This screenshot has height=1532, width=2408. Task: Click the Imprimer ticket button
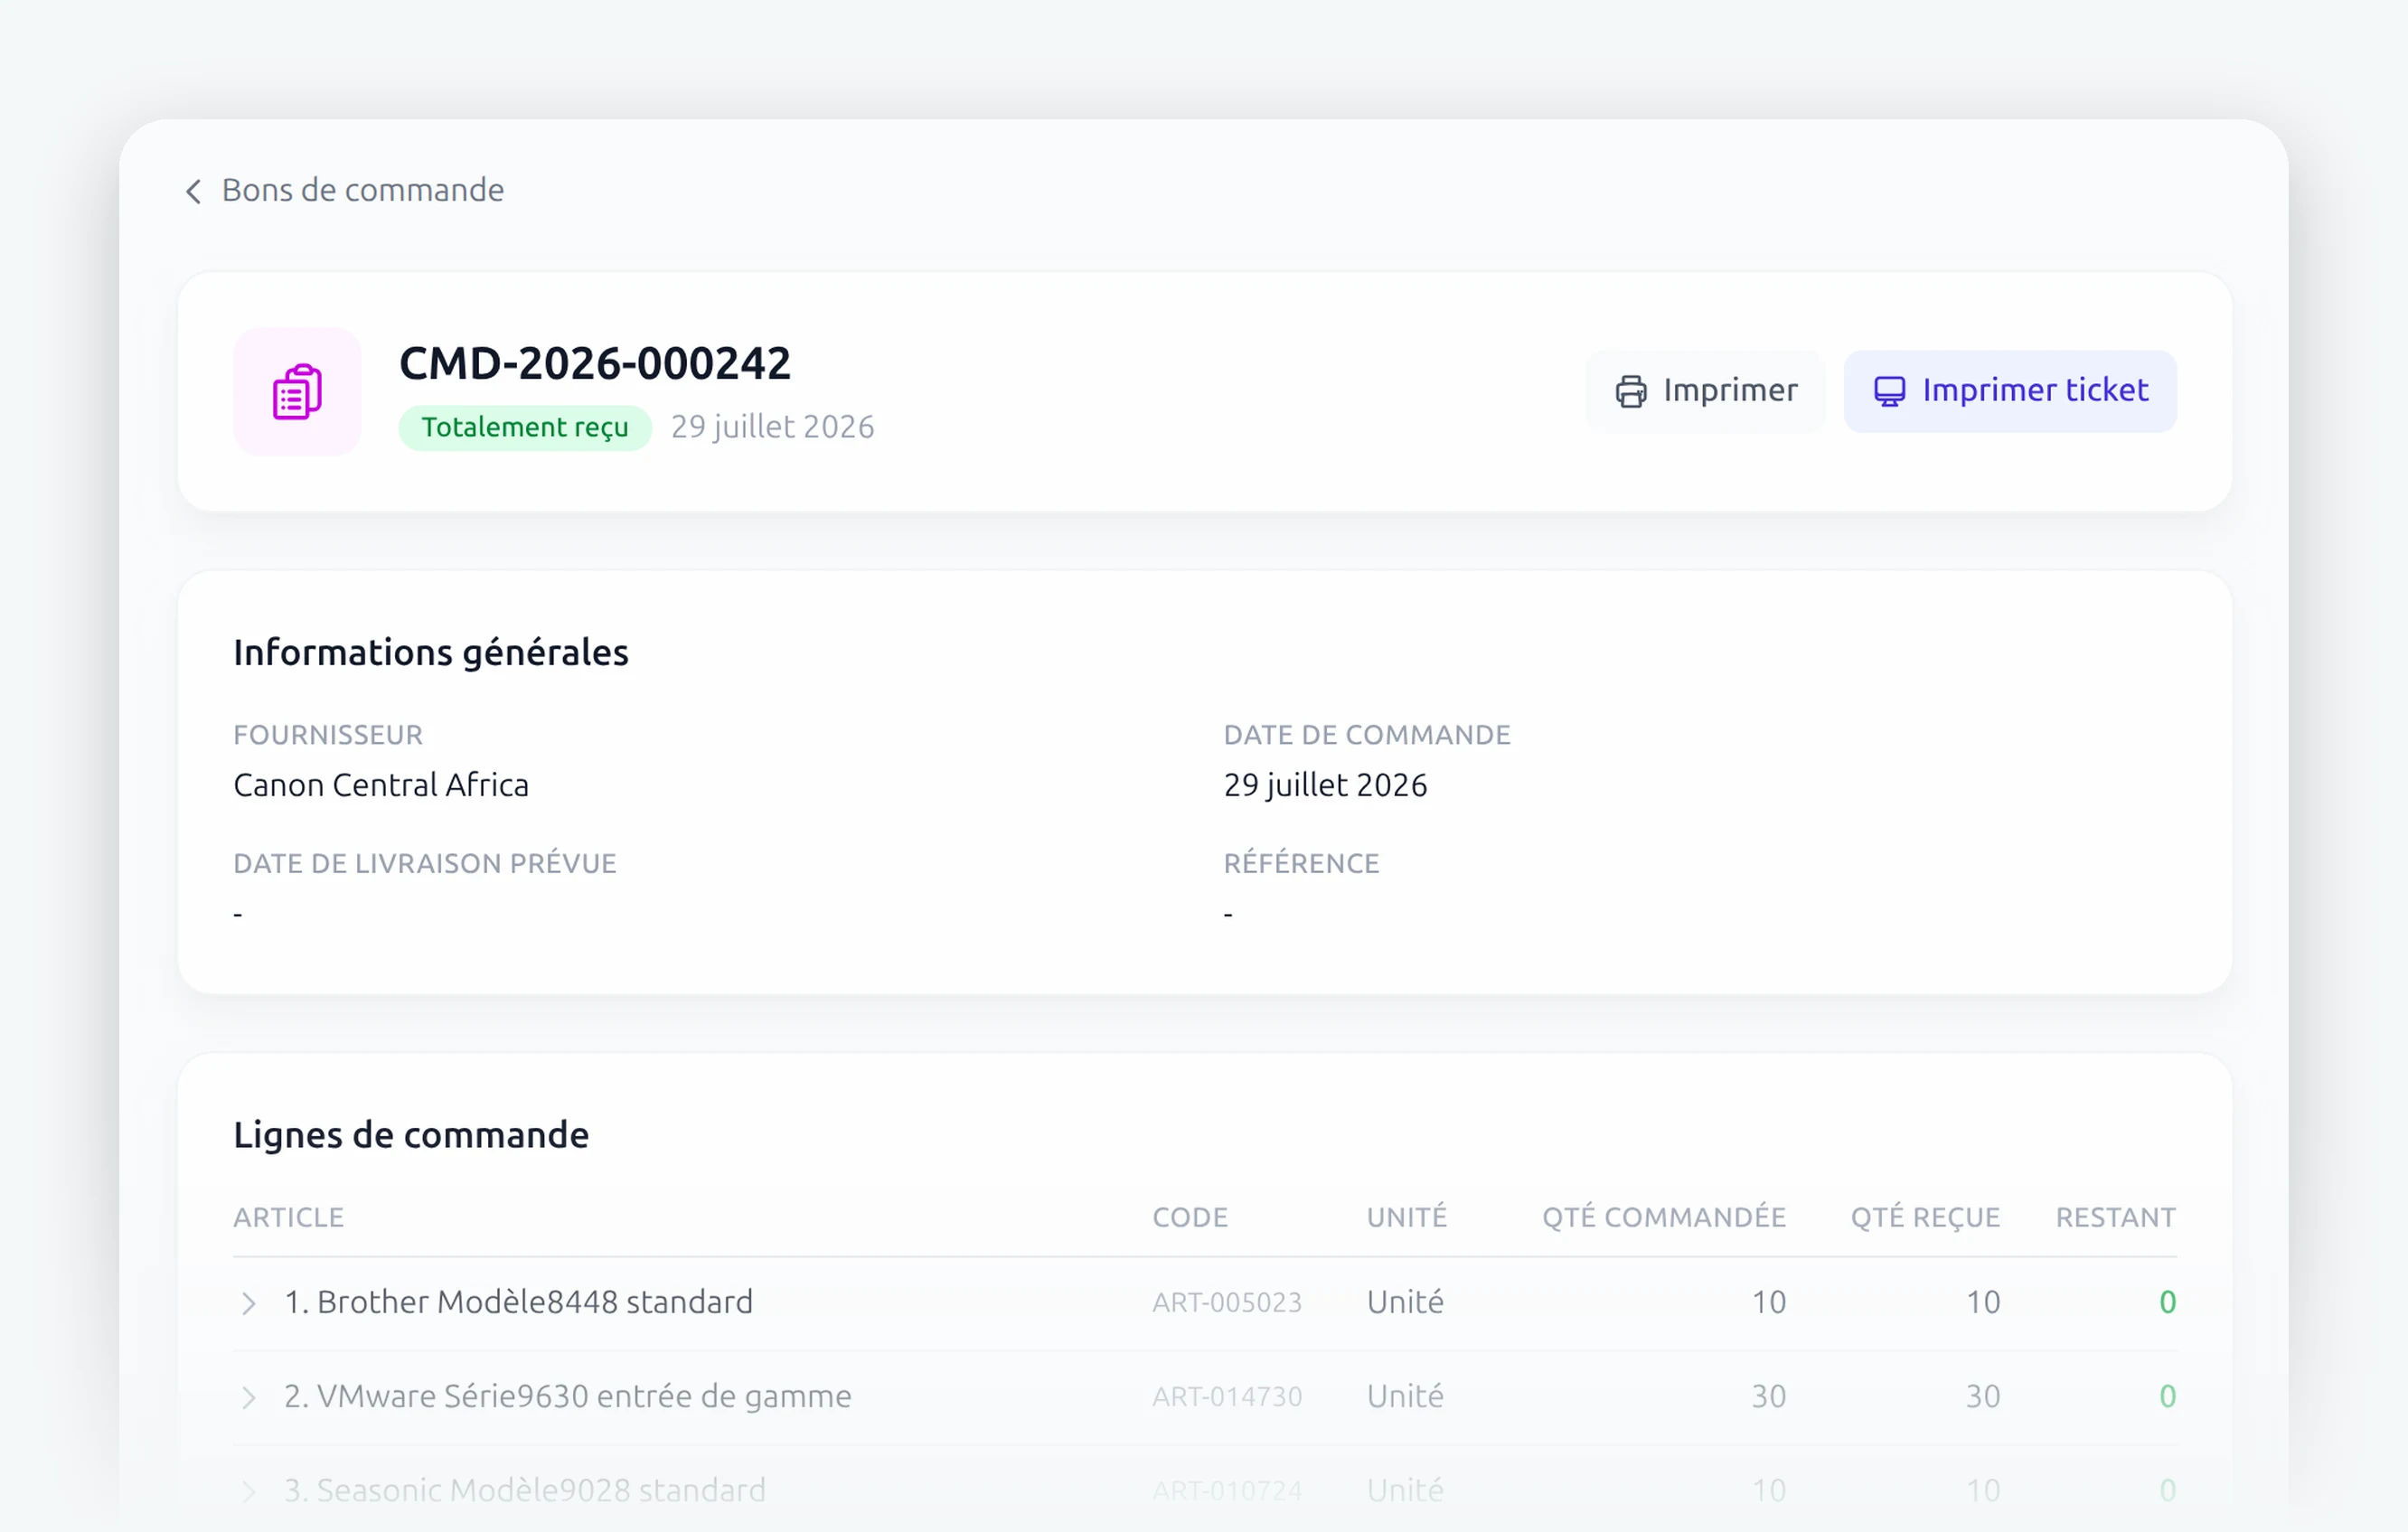pos(2010,391)
